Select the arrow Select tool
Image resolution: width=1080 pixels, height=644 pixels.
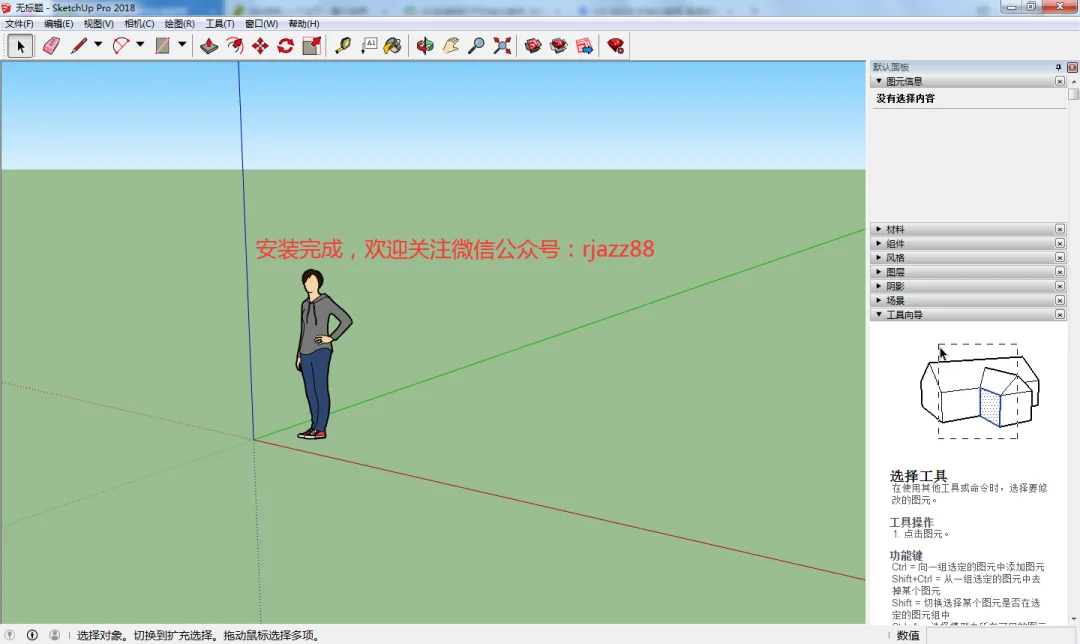click(21, 46)
